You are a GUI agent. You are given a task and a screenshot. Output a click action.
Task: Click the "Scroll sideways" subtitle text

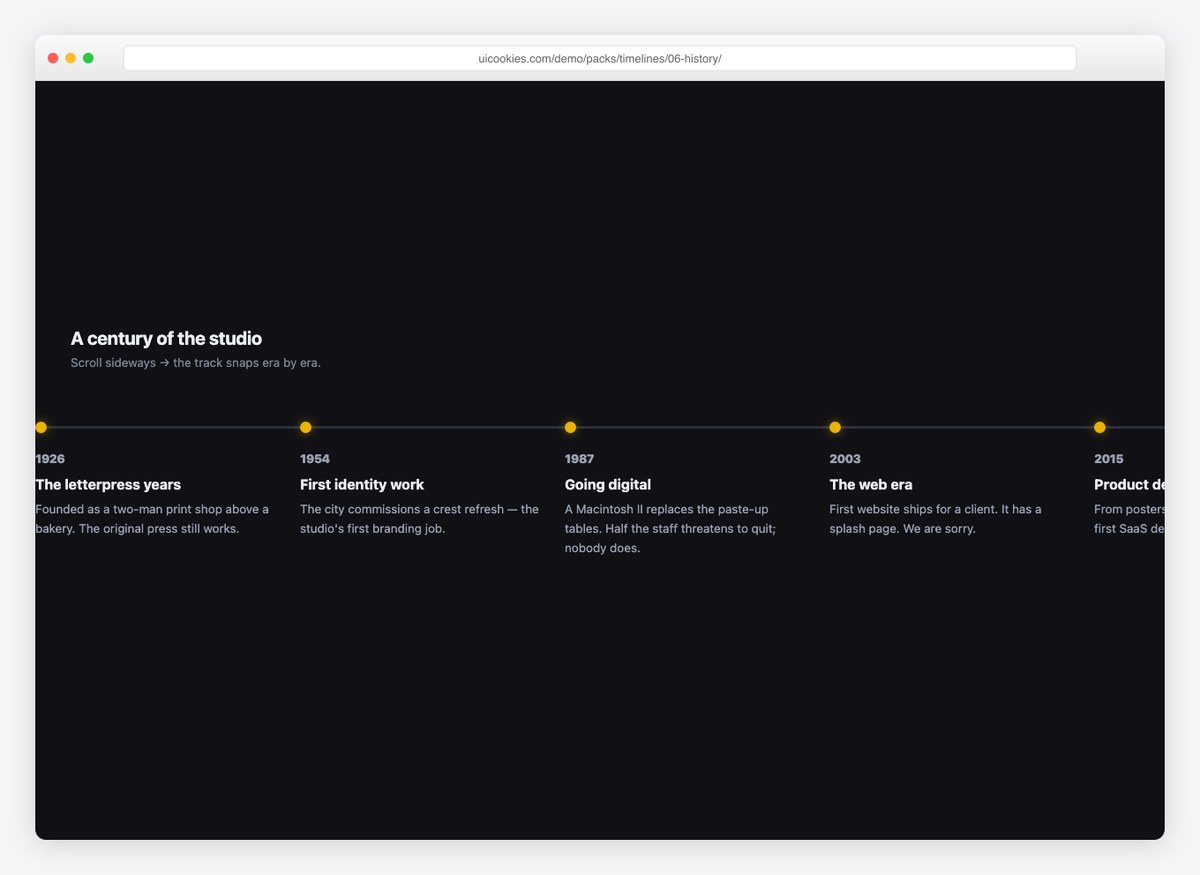tap(196, 363)
